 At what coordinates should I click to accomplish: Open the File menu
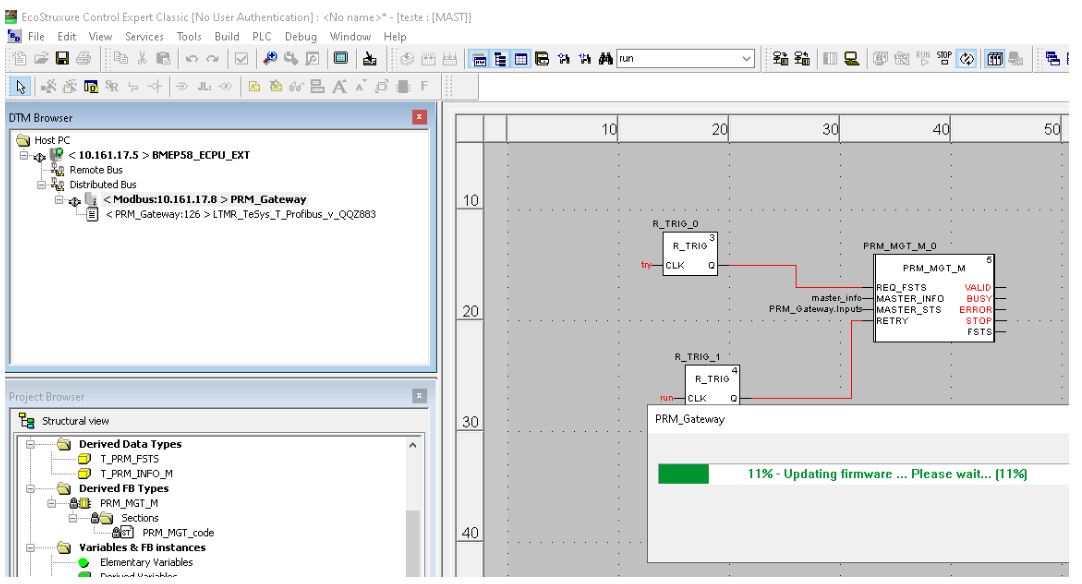[x=36, y=37]
